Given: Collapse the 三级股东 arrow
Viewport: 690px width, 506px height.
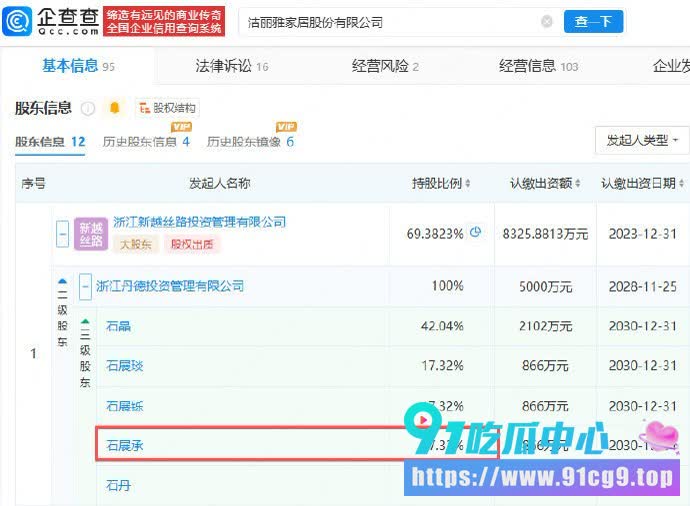Looking at the screenshot, I should click(x=85, y=321).
